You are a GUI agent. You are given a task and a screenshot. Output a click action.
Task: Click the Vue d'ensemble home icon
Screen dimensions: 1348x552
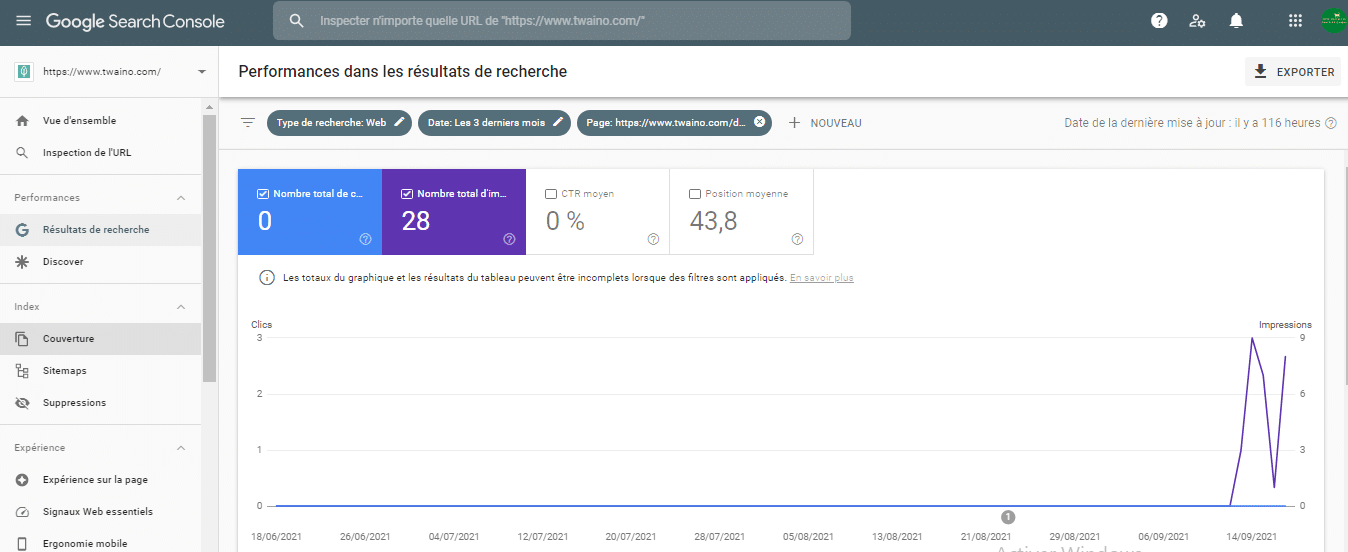pyautogui.click(x=22, y=121)
